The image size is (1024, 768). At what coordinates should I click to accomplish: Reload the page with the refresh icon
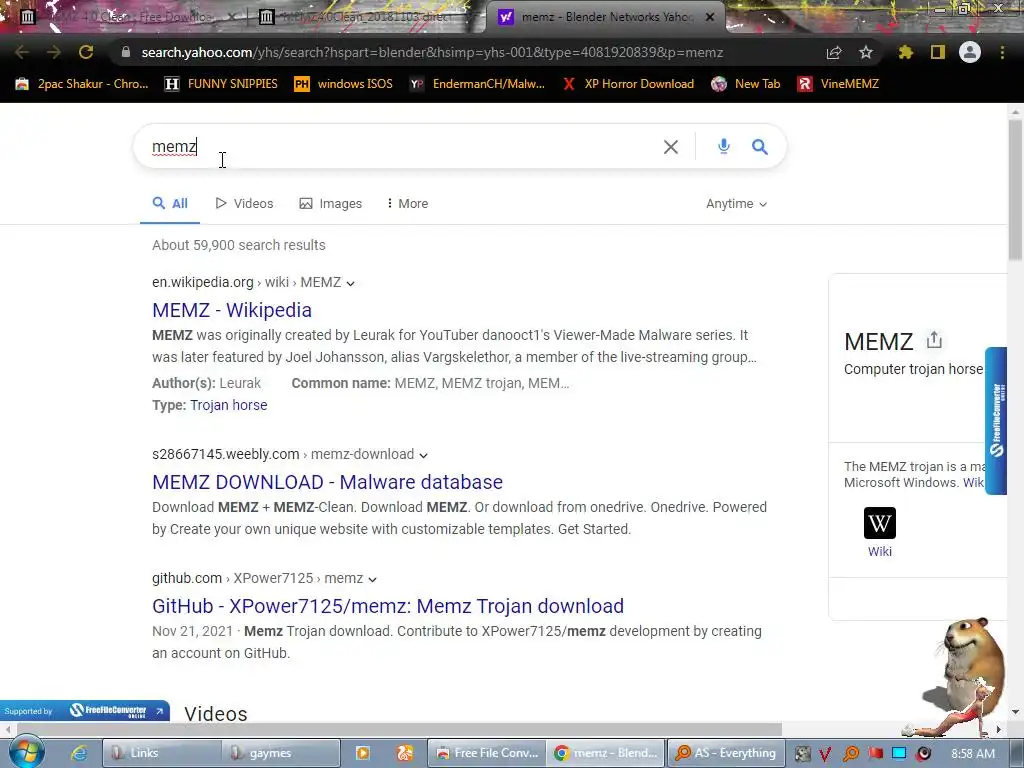[x=86, y=52]
